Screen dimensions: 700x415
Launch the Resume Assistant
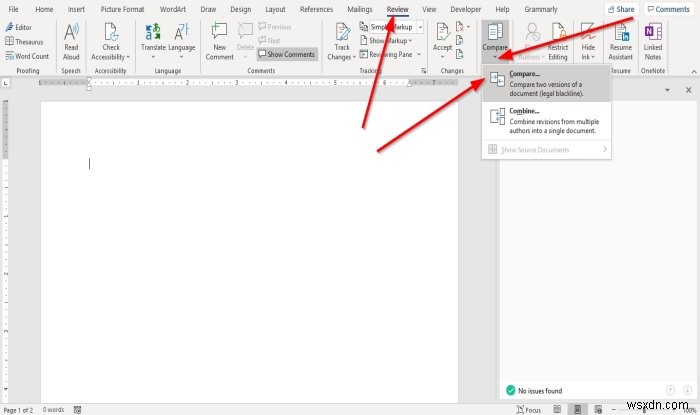tap(621, 42)
